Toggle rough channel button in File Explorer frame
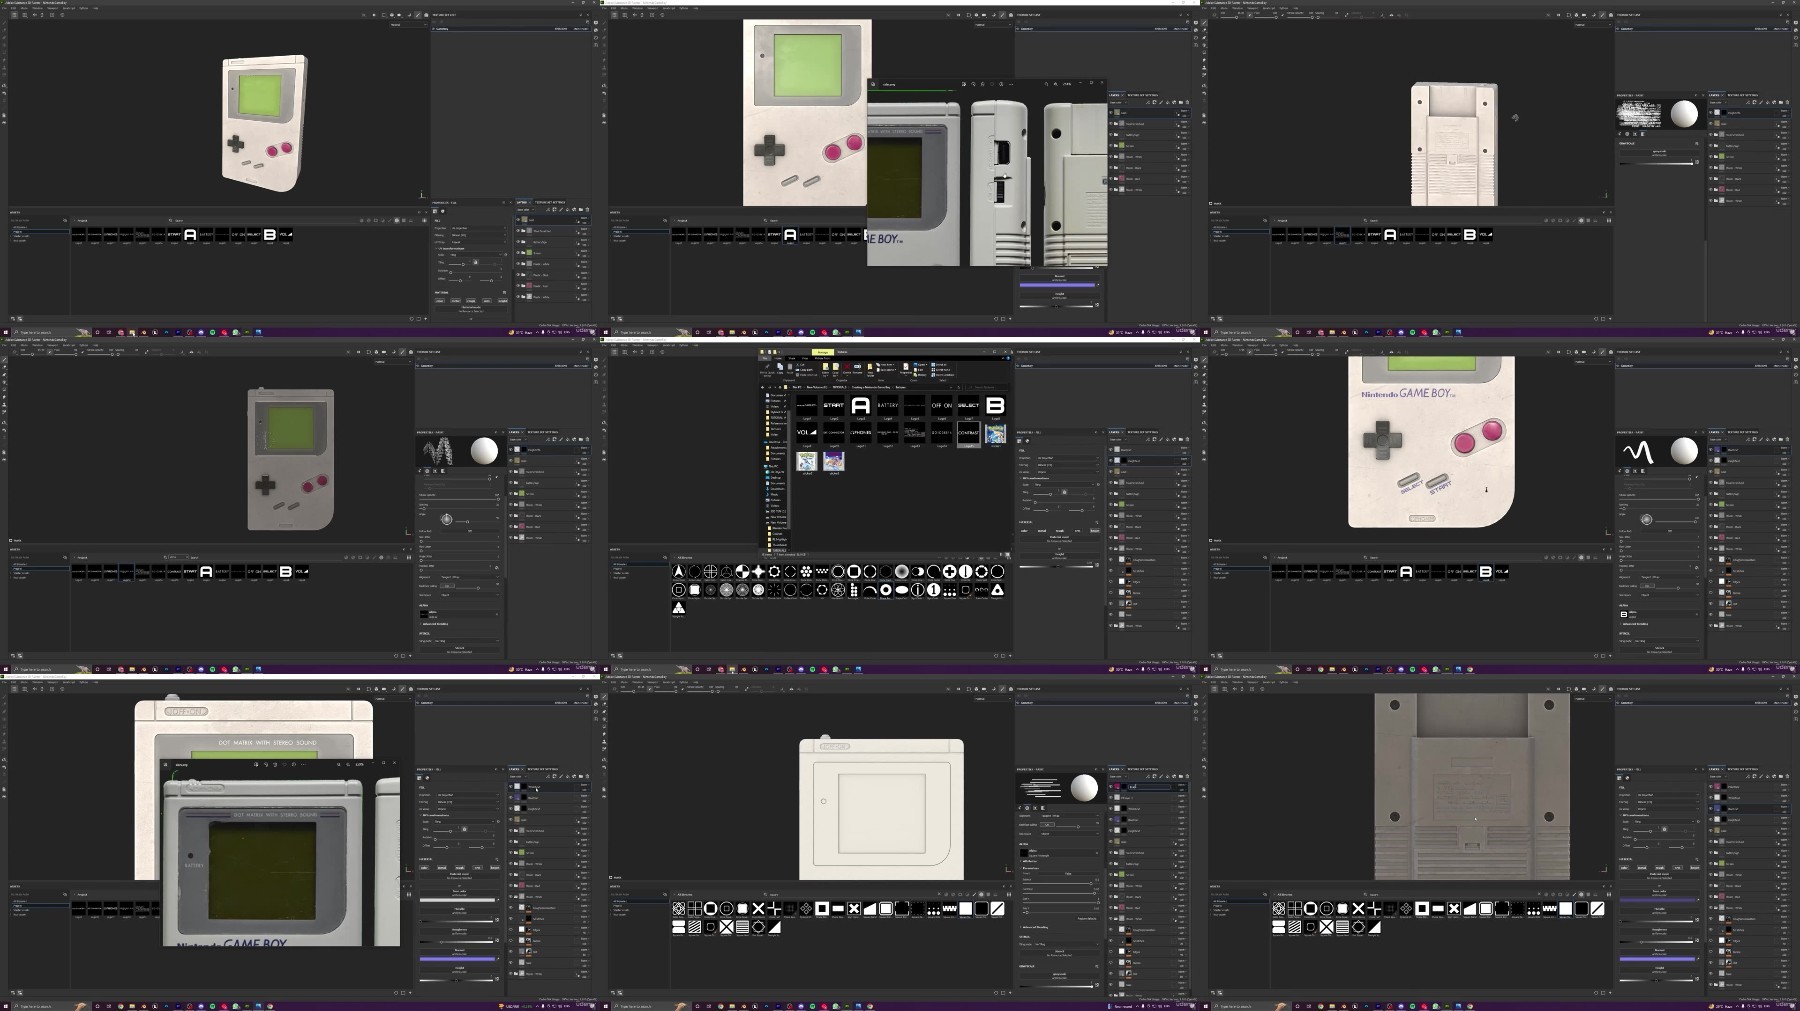1800x1011 pixels. (1060, 531)
